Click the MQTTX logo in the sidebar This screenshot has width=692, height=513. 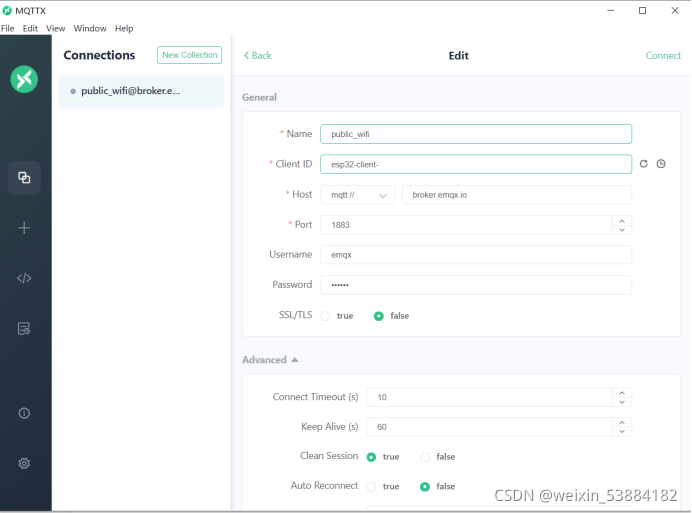(24, 79)
